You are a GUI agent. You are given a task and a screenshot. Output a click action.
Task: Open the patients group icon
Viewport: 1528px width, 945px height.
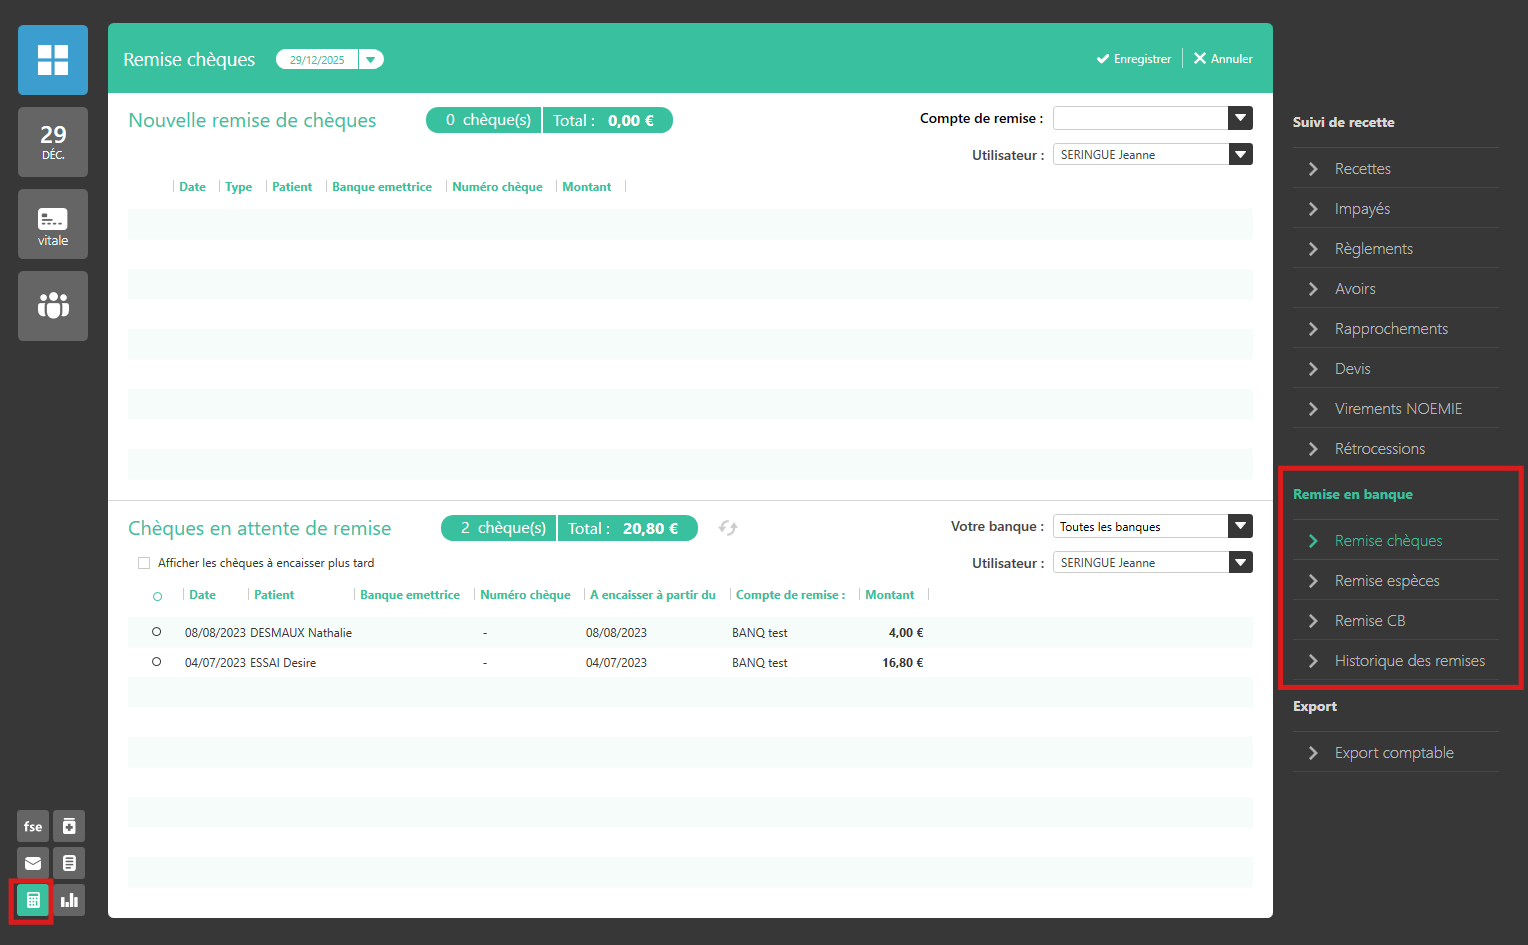tap(53, 306)
